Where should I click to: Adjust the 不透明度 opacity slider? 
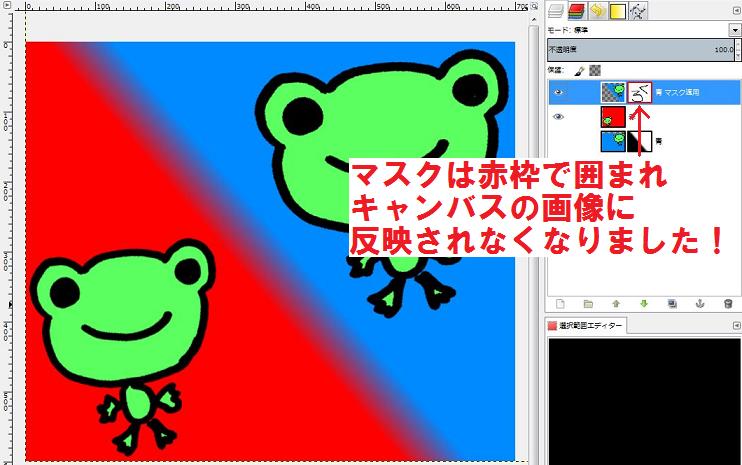click(x=641, y=50)
